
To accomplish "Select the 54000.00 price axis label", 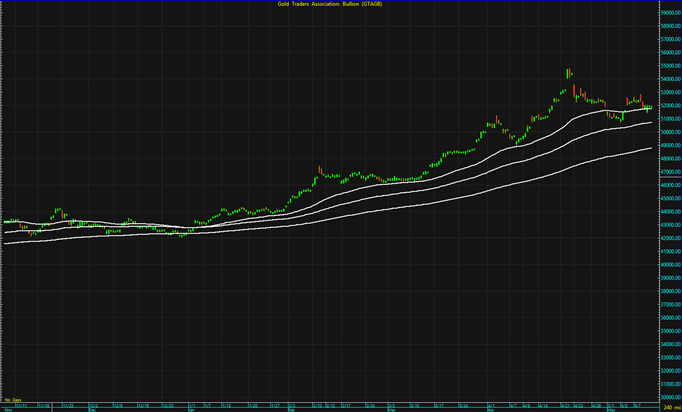I will pyautogui.click(x=669, y=79).
